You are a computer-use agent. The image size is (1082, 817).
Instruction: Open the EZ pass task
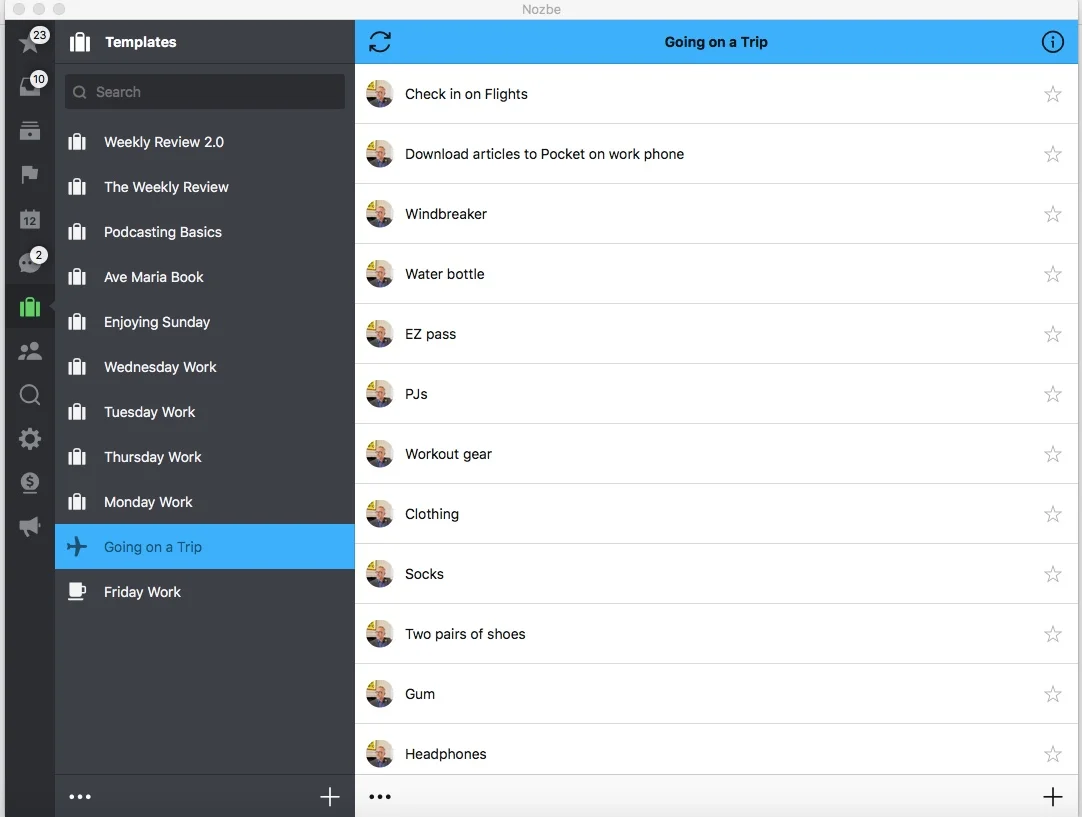(x=716, y=334)
